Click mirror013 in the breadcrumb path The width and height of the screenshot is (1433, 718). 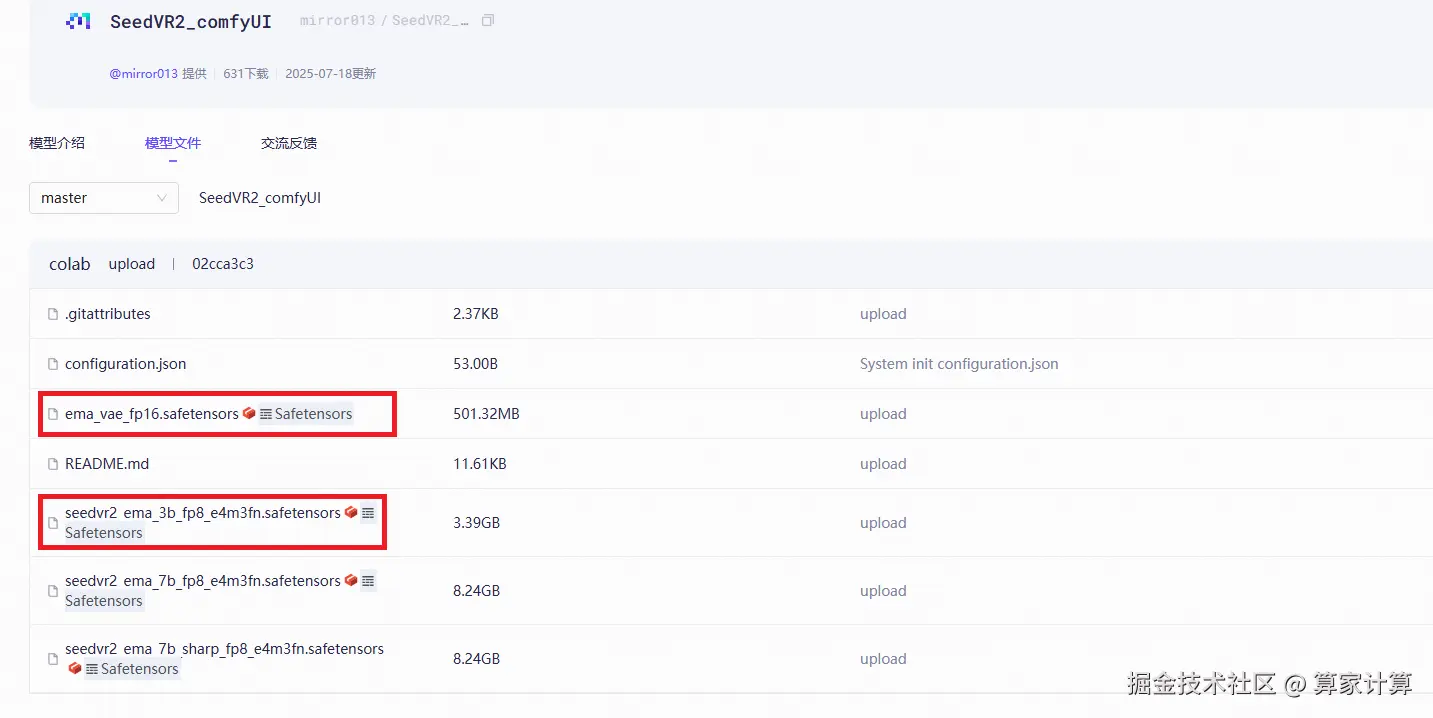(x=337, y=21)
